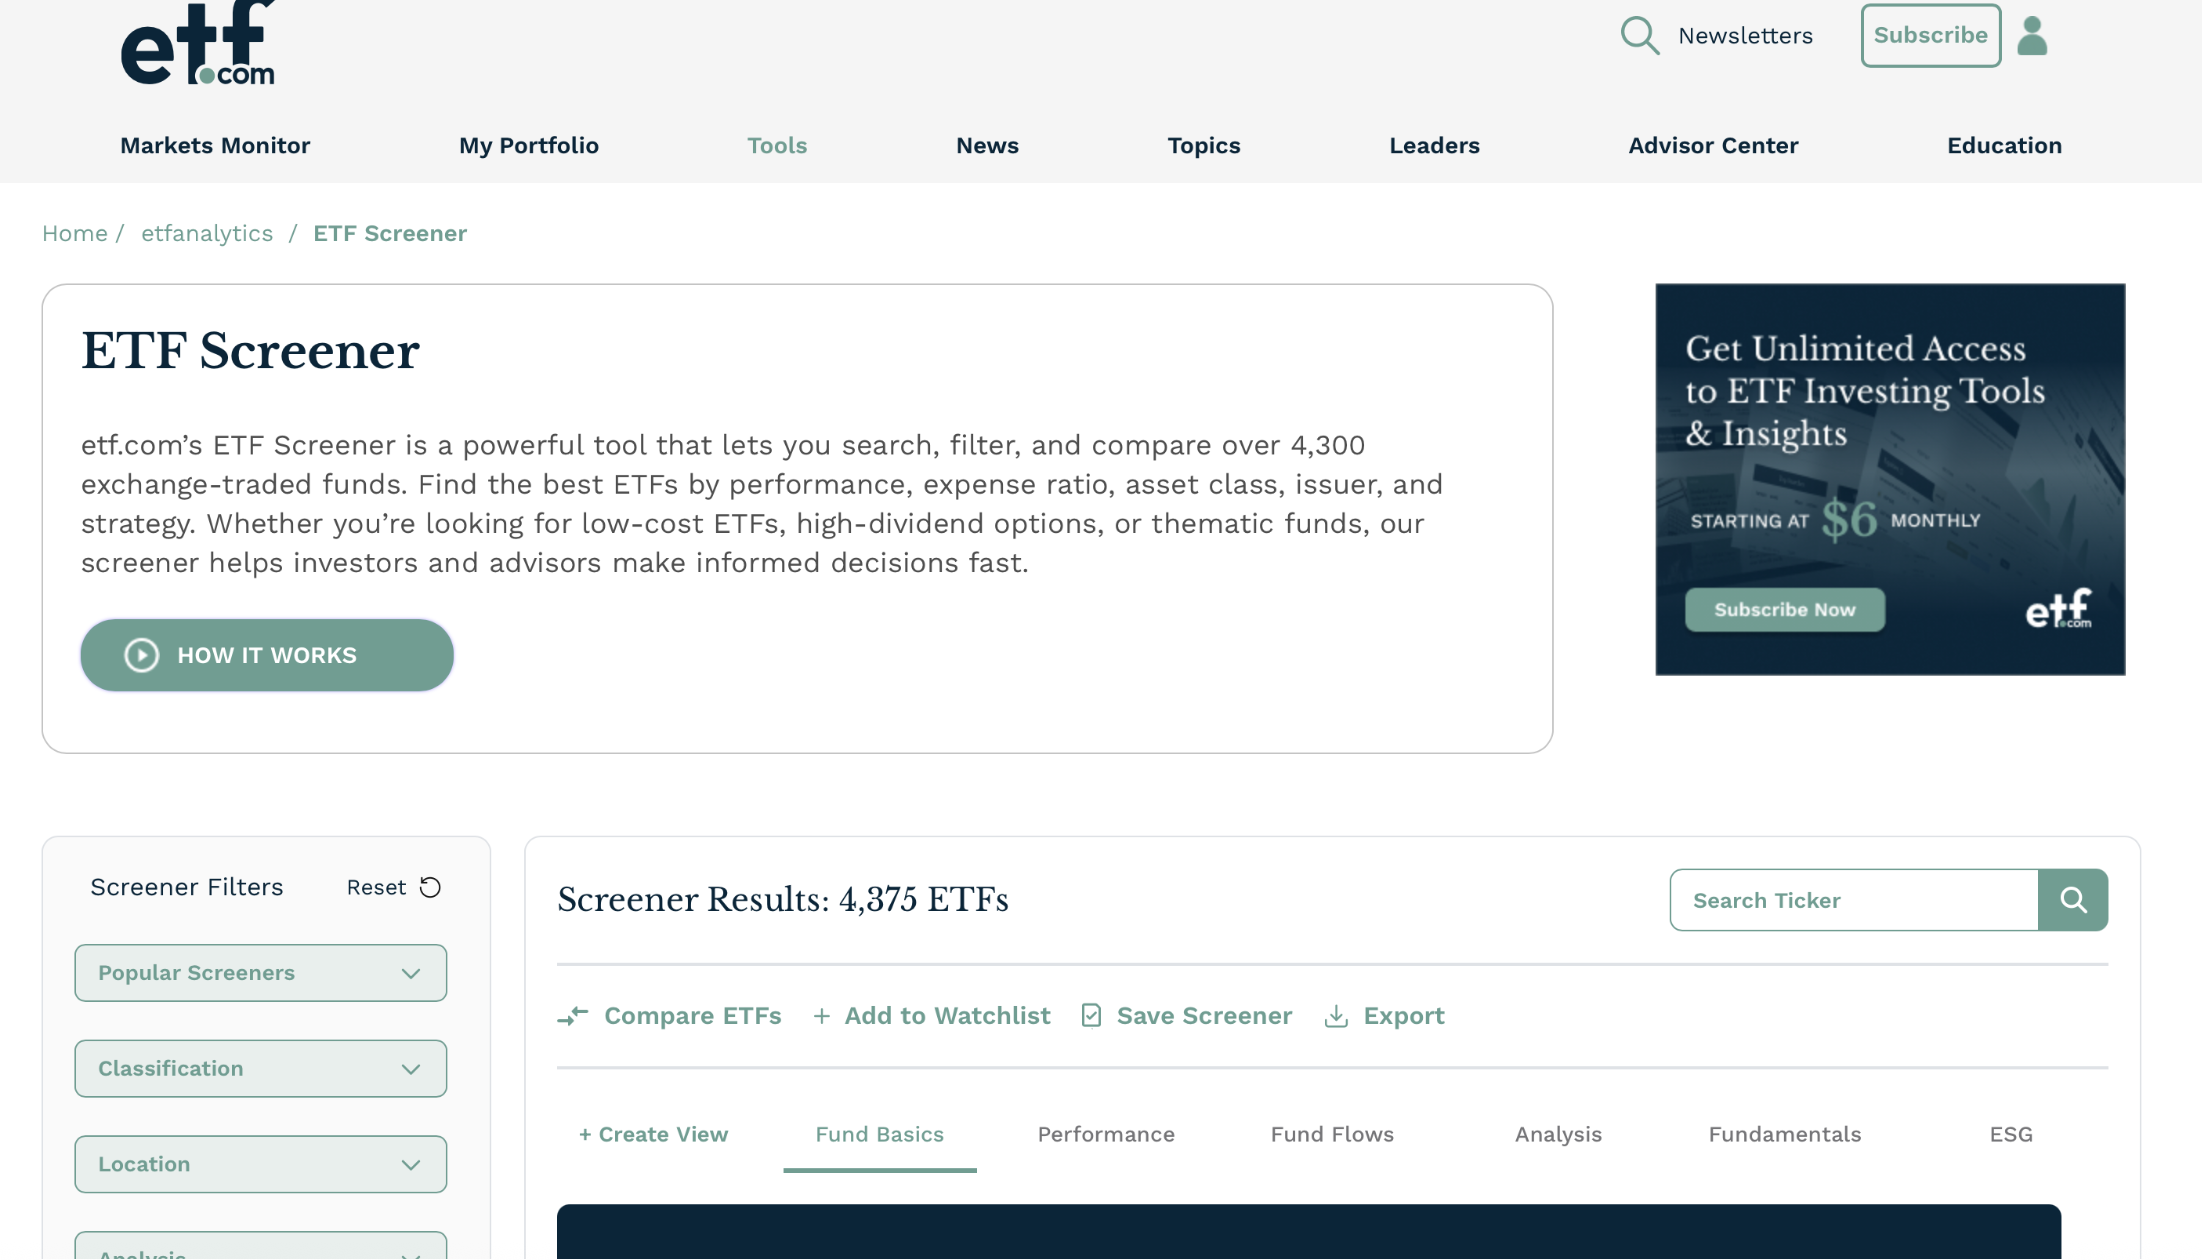
Task: Open the ESG tab
Action: pos(2010,1134)
